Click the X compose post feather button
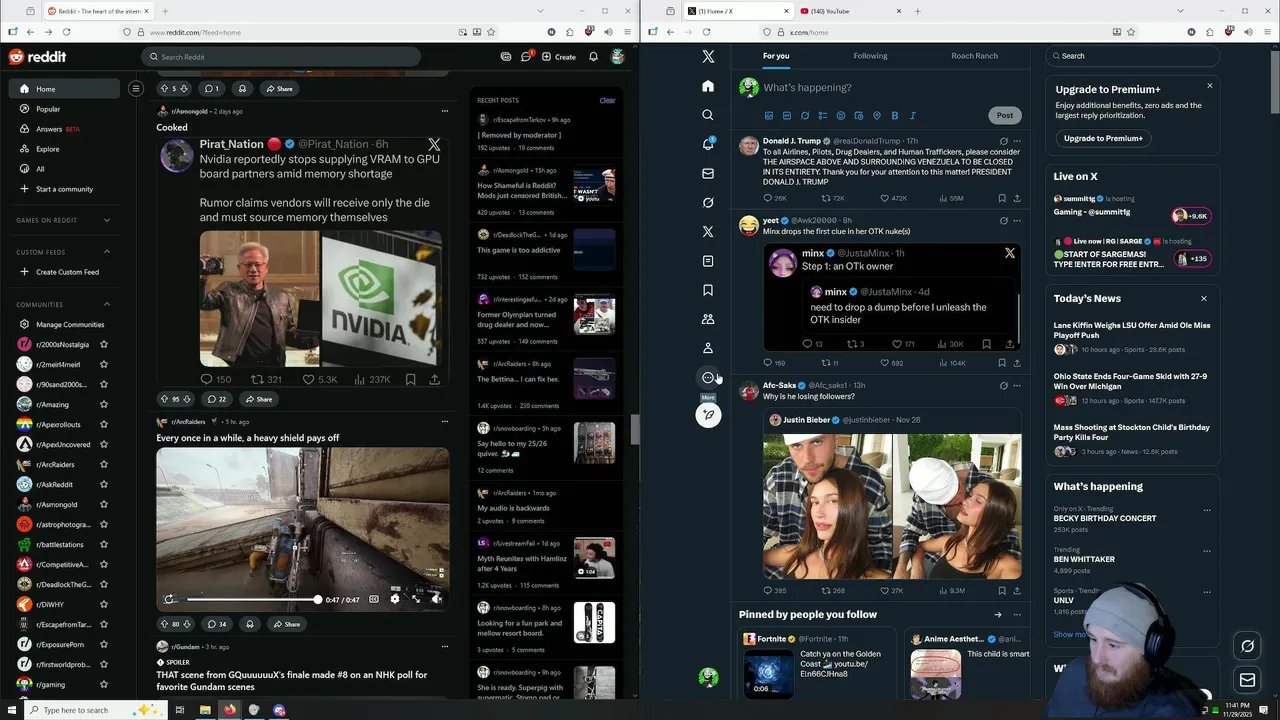The image size is (1280, 720). pyautogui.click(x=708, y=415)
